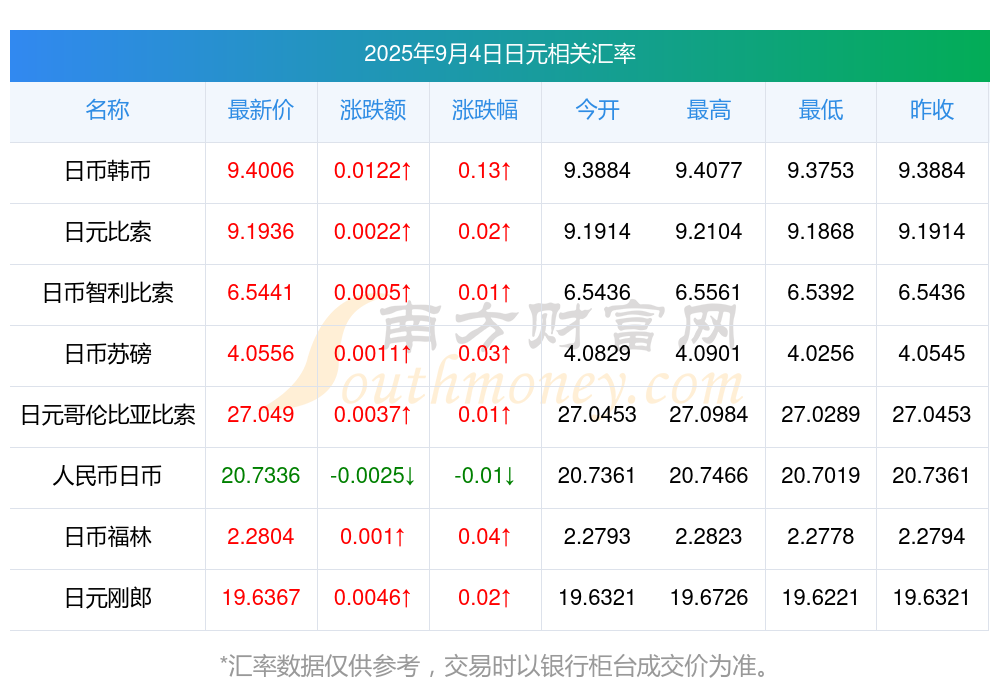Click the 最低 column header
Screen dimensions: 1000x698
[x=820, y=111]
